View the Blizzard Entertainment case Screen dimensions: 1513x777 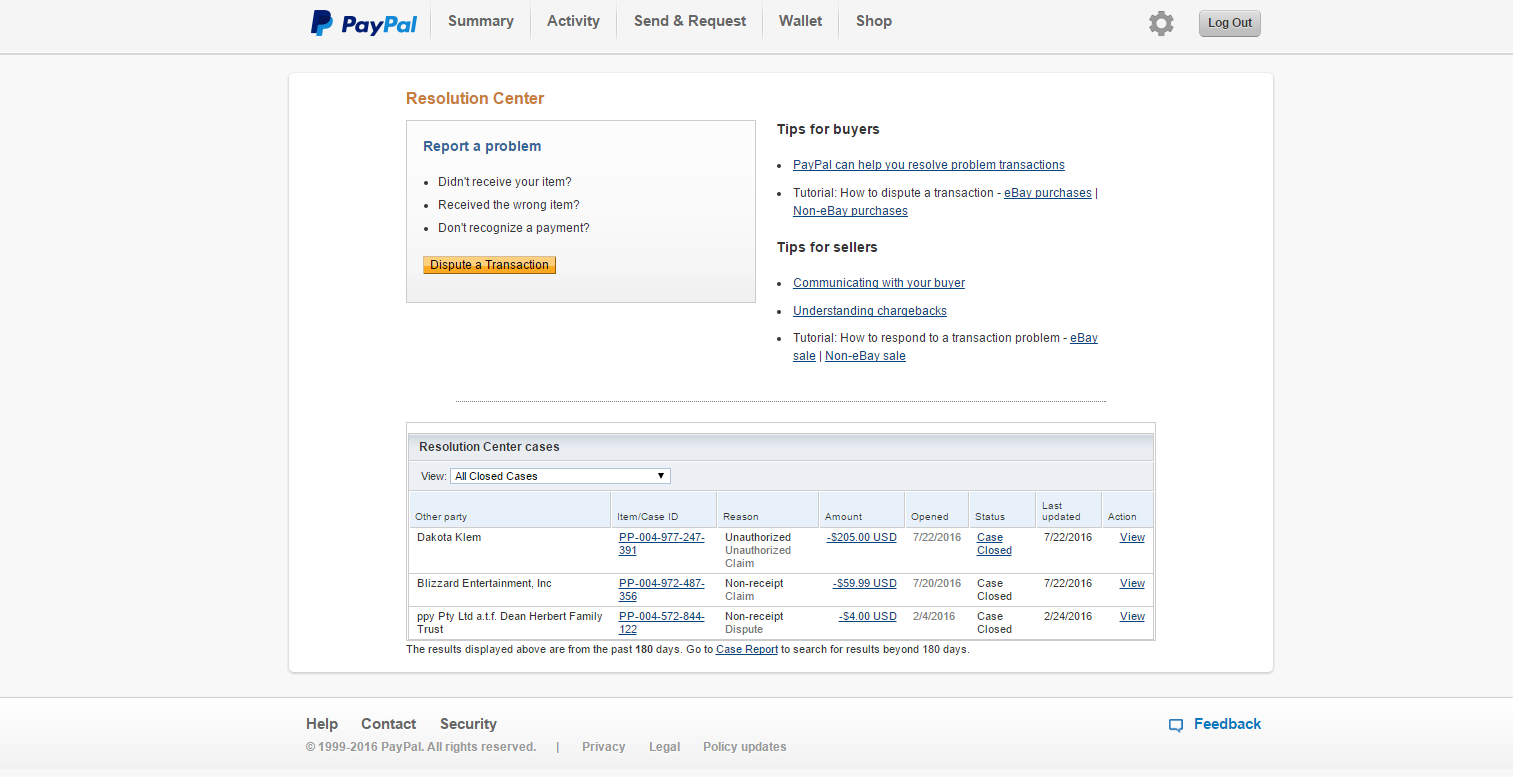click(x=1132, y=584)
